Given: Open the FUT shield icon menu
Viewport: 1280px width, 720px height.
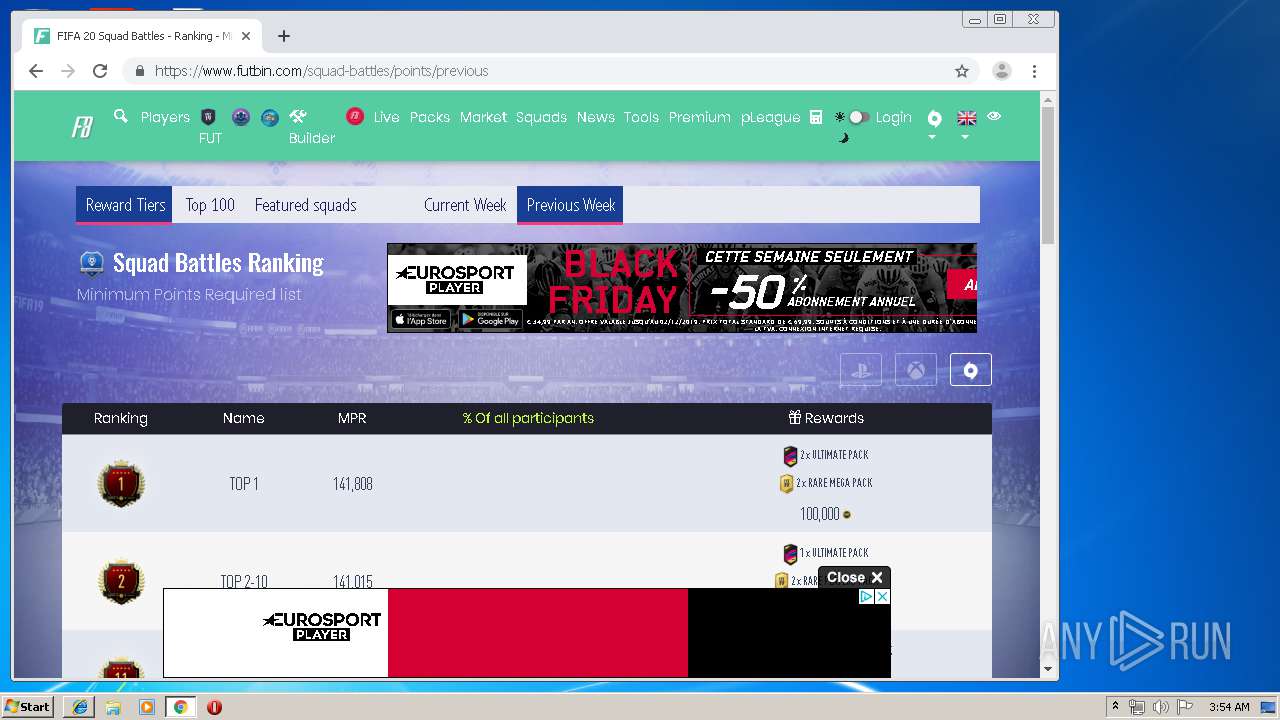Looking at the screenshot, I should pyautogui.click(x=209, y=117).
